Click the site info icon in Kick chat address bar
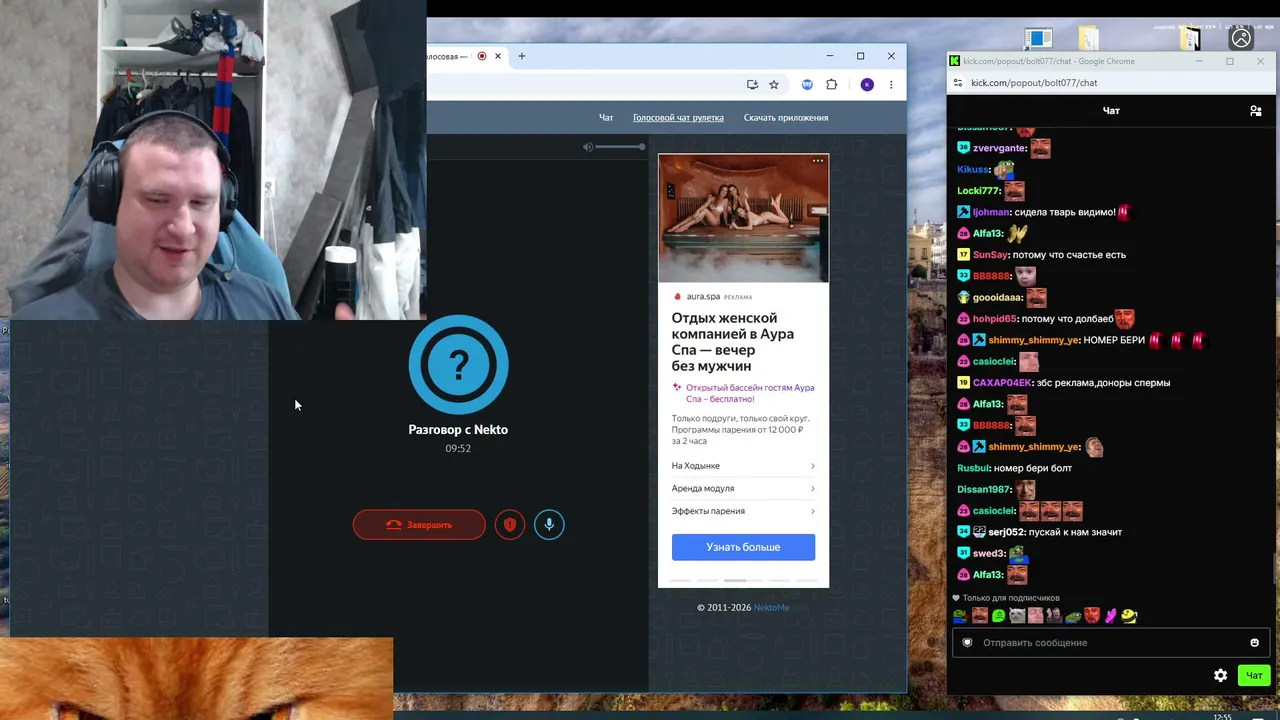 958,83
